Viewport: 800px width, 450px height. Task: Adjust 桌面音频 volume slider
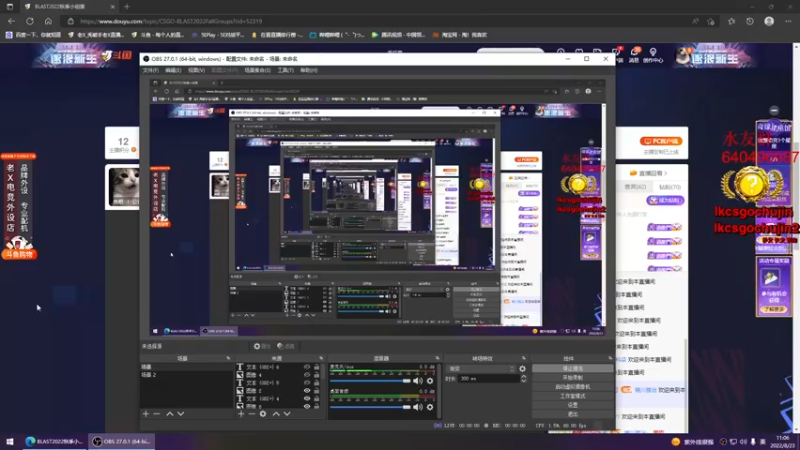pos(370,407)
